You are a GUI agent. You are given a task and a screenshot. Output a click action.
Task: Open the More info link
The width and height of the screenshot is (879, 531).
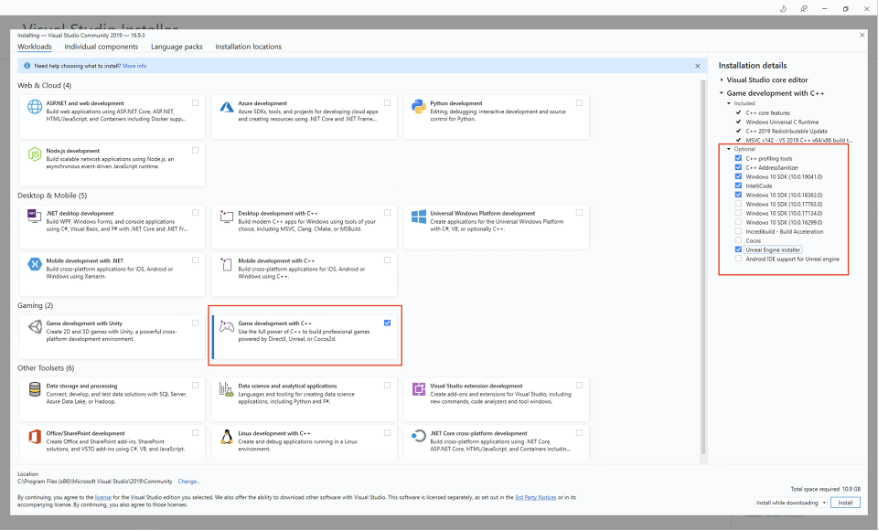(x=135, y=66)
